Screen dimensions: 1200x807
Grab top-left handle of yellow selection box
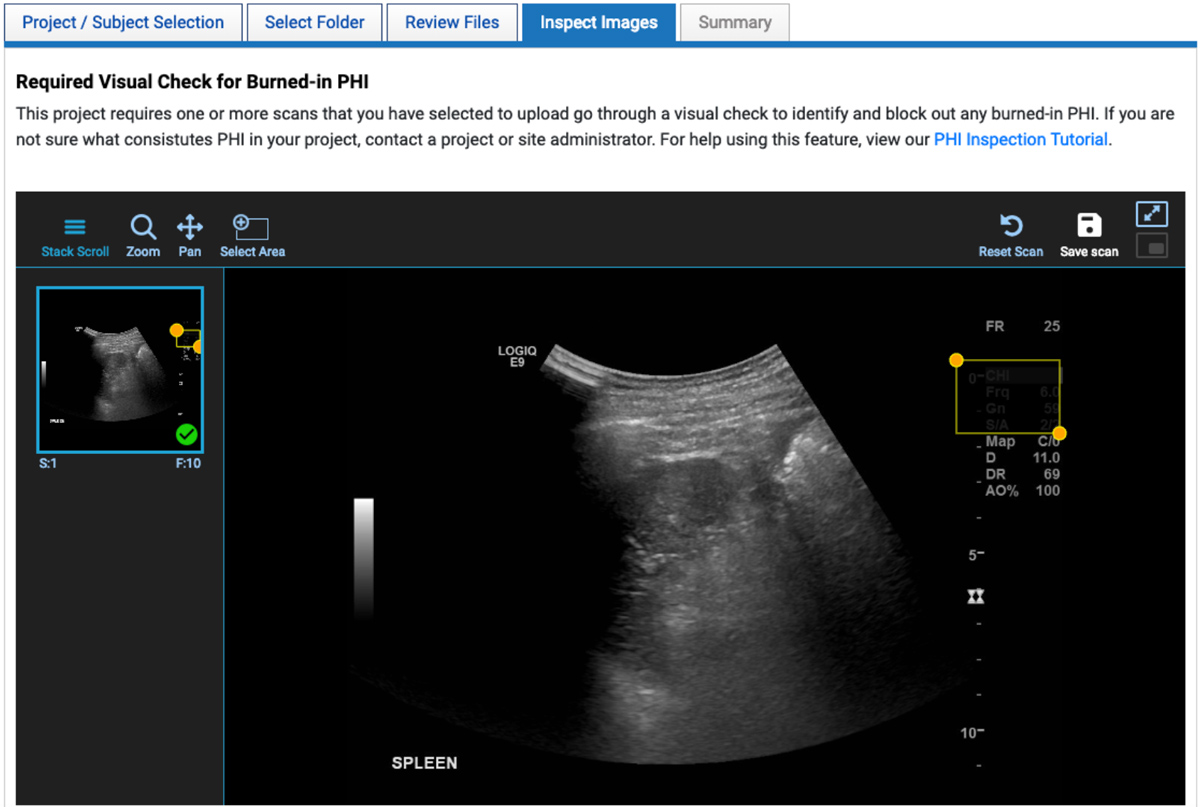[x=957, y=360]
